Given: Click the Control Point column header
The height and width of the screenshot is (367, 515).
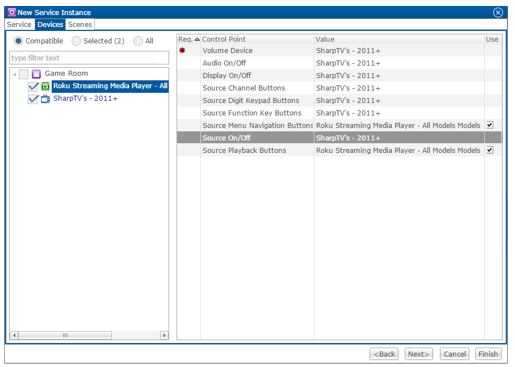Looking at the screenshot, I should click(257, 39).
